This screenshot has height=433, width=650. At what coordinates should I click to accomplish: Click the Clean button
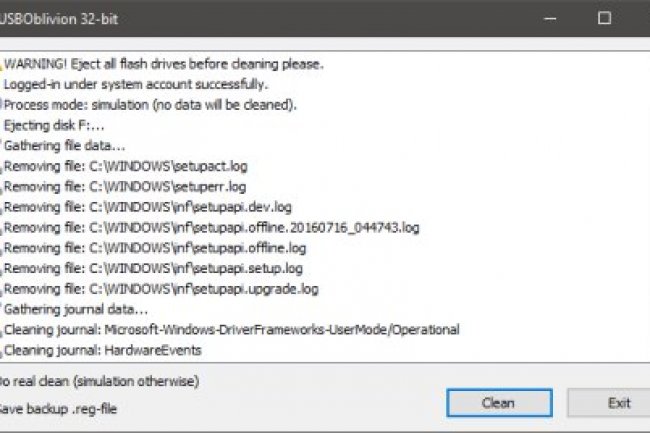coord(497,403)
